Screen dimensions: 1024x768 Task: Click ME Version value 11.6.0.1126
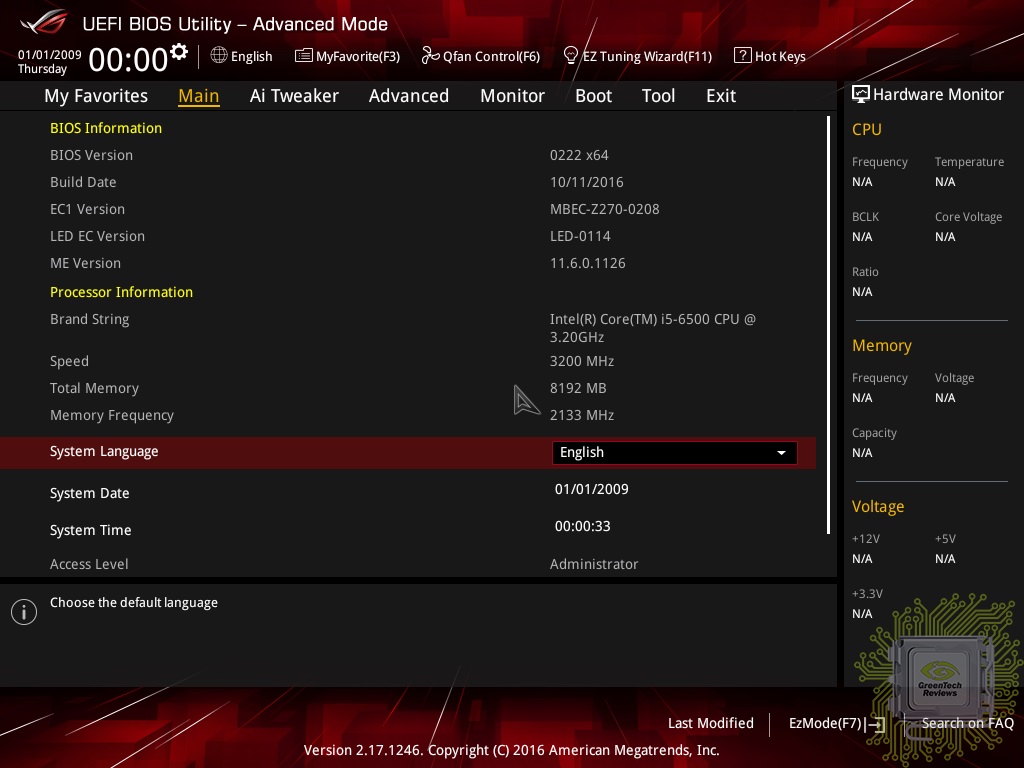point(588,263)
